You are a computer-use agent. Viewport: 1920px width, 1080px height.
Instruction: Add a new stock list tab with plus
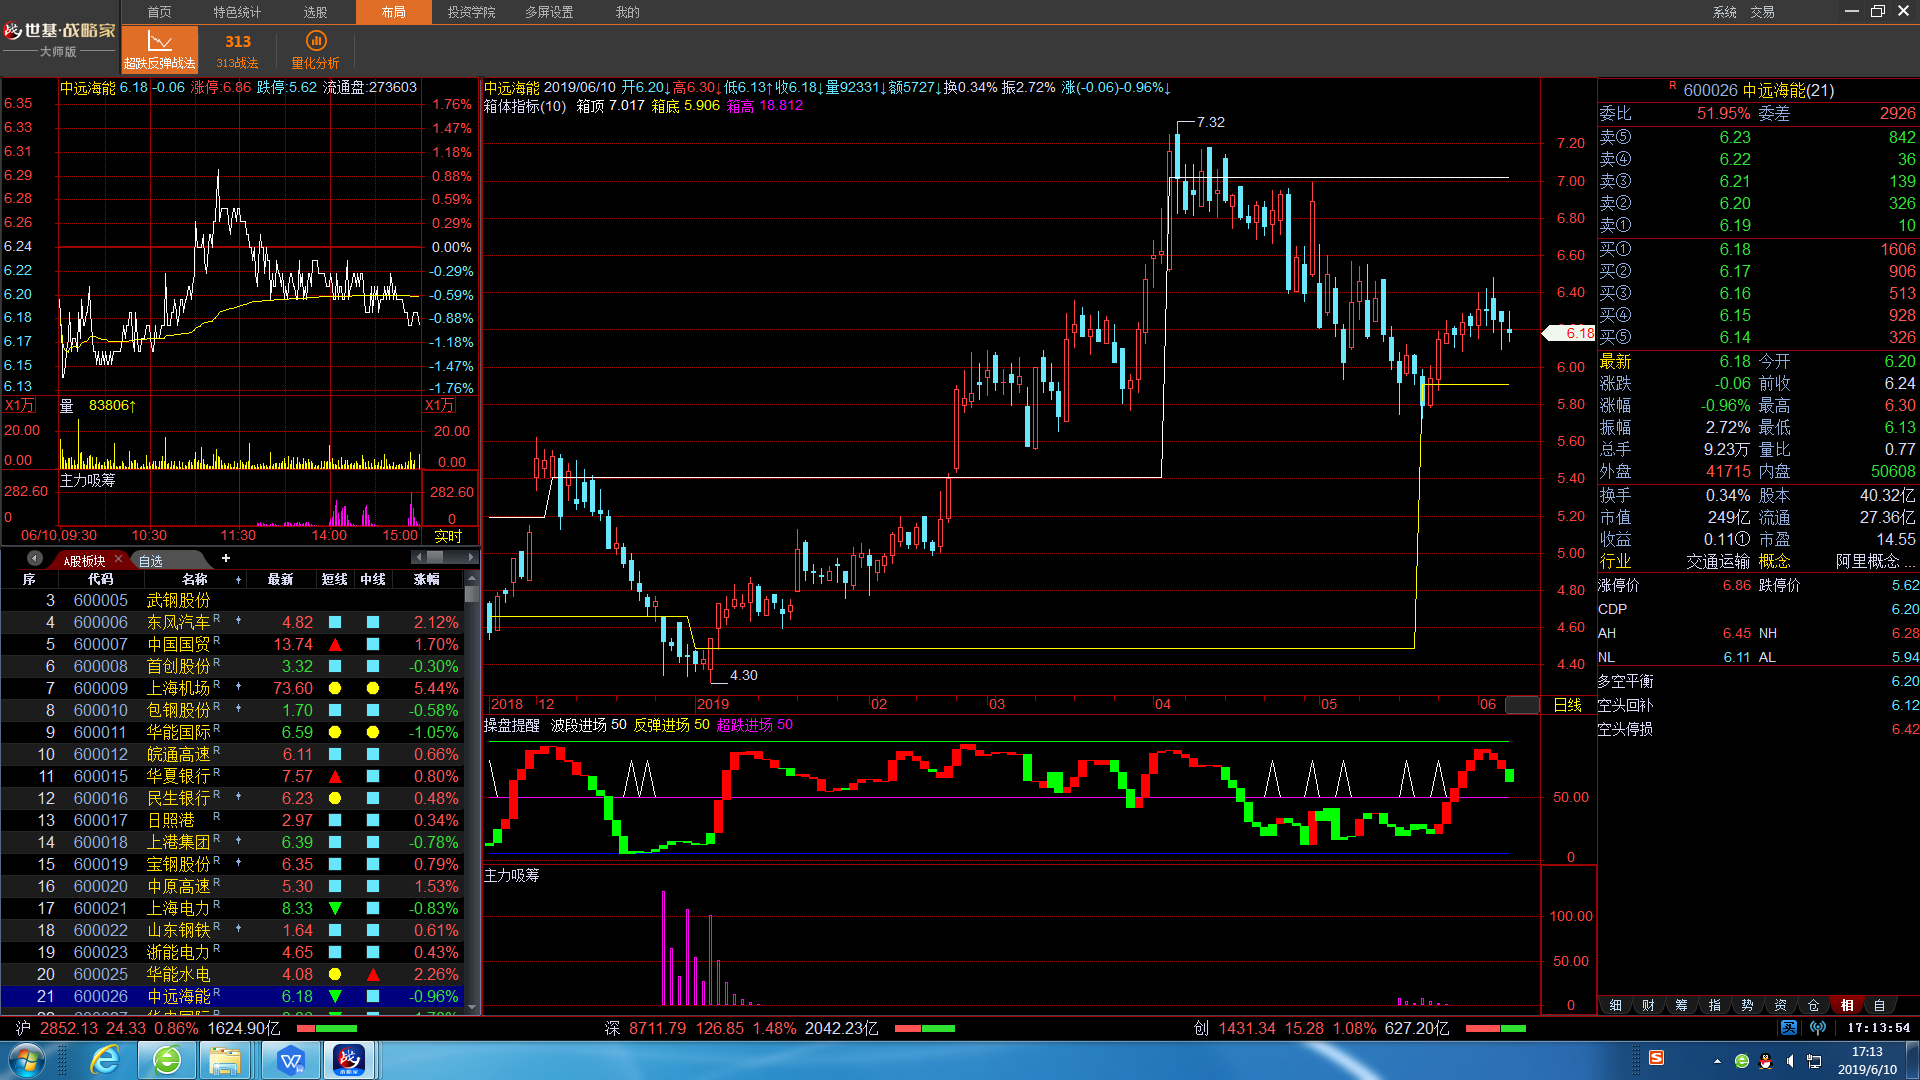point(226,558)
